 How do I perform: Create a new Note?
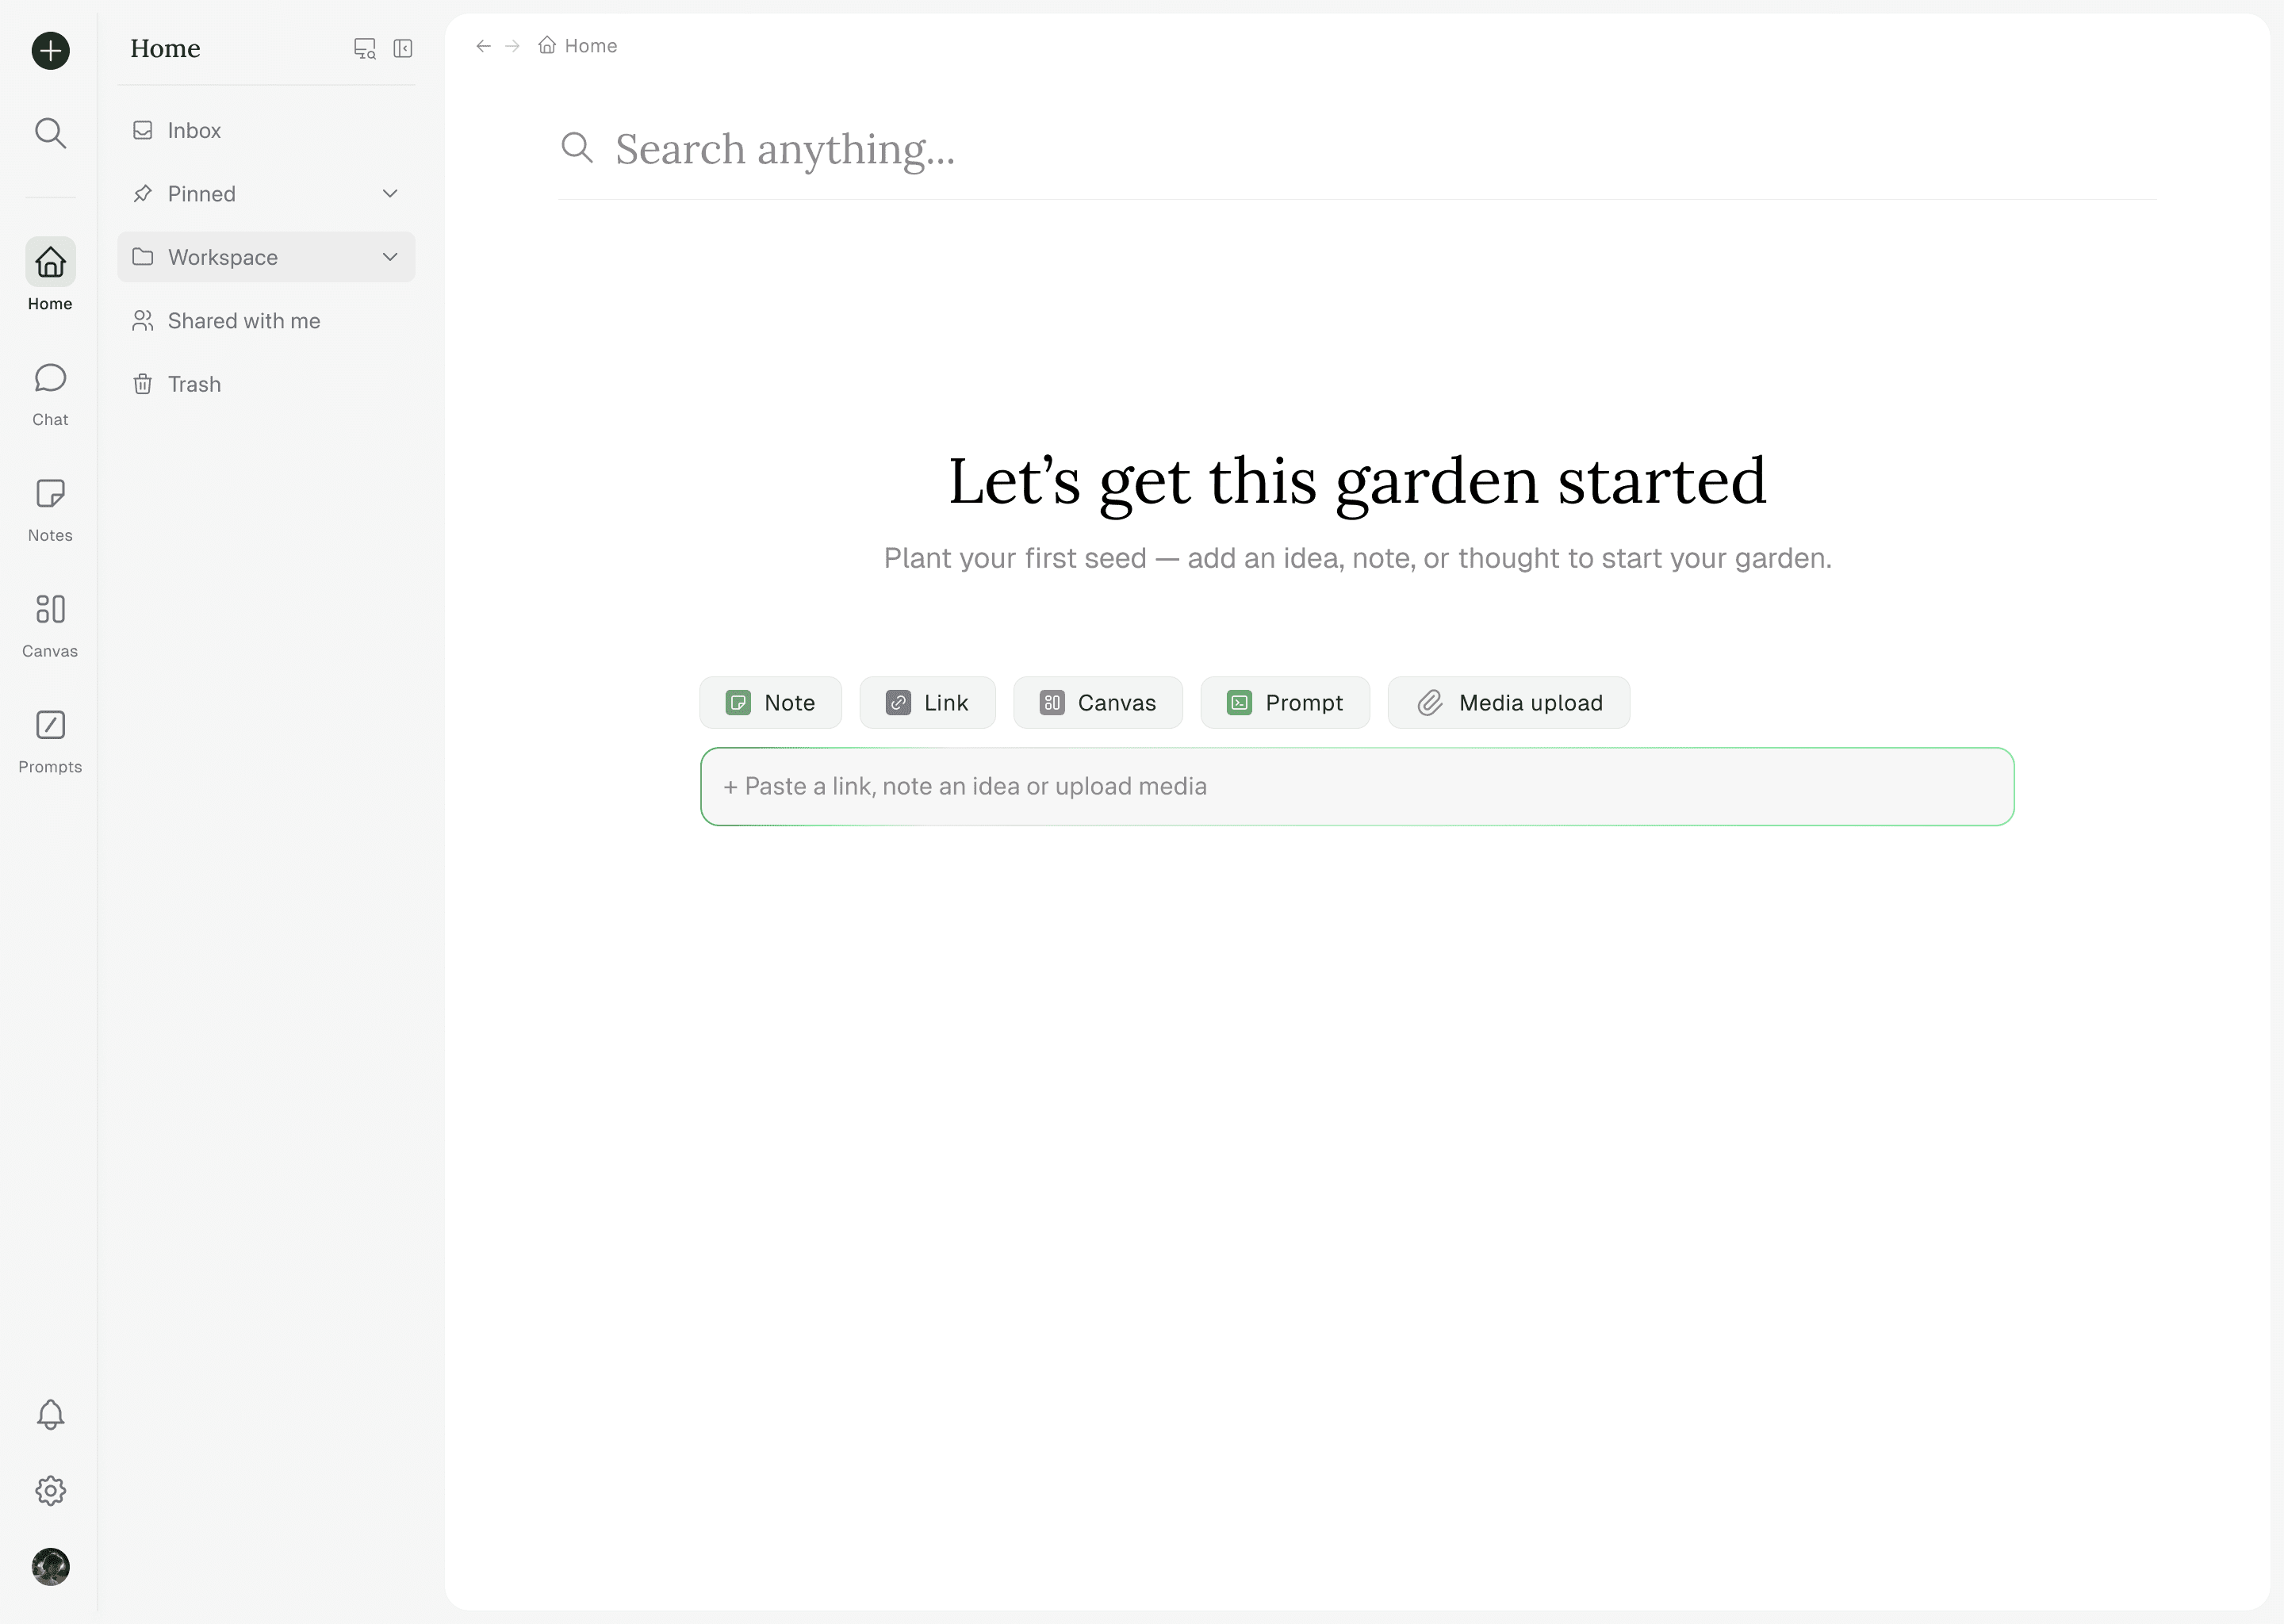click(x=770, y=703)
